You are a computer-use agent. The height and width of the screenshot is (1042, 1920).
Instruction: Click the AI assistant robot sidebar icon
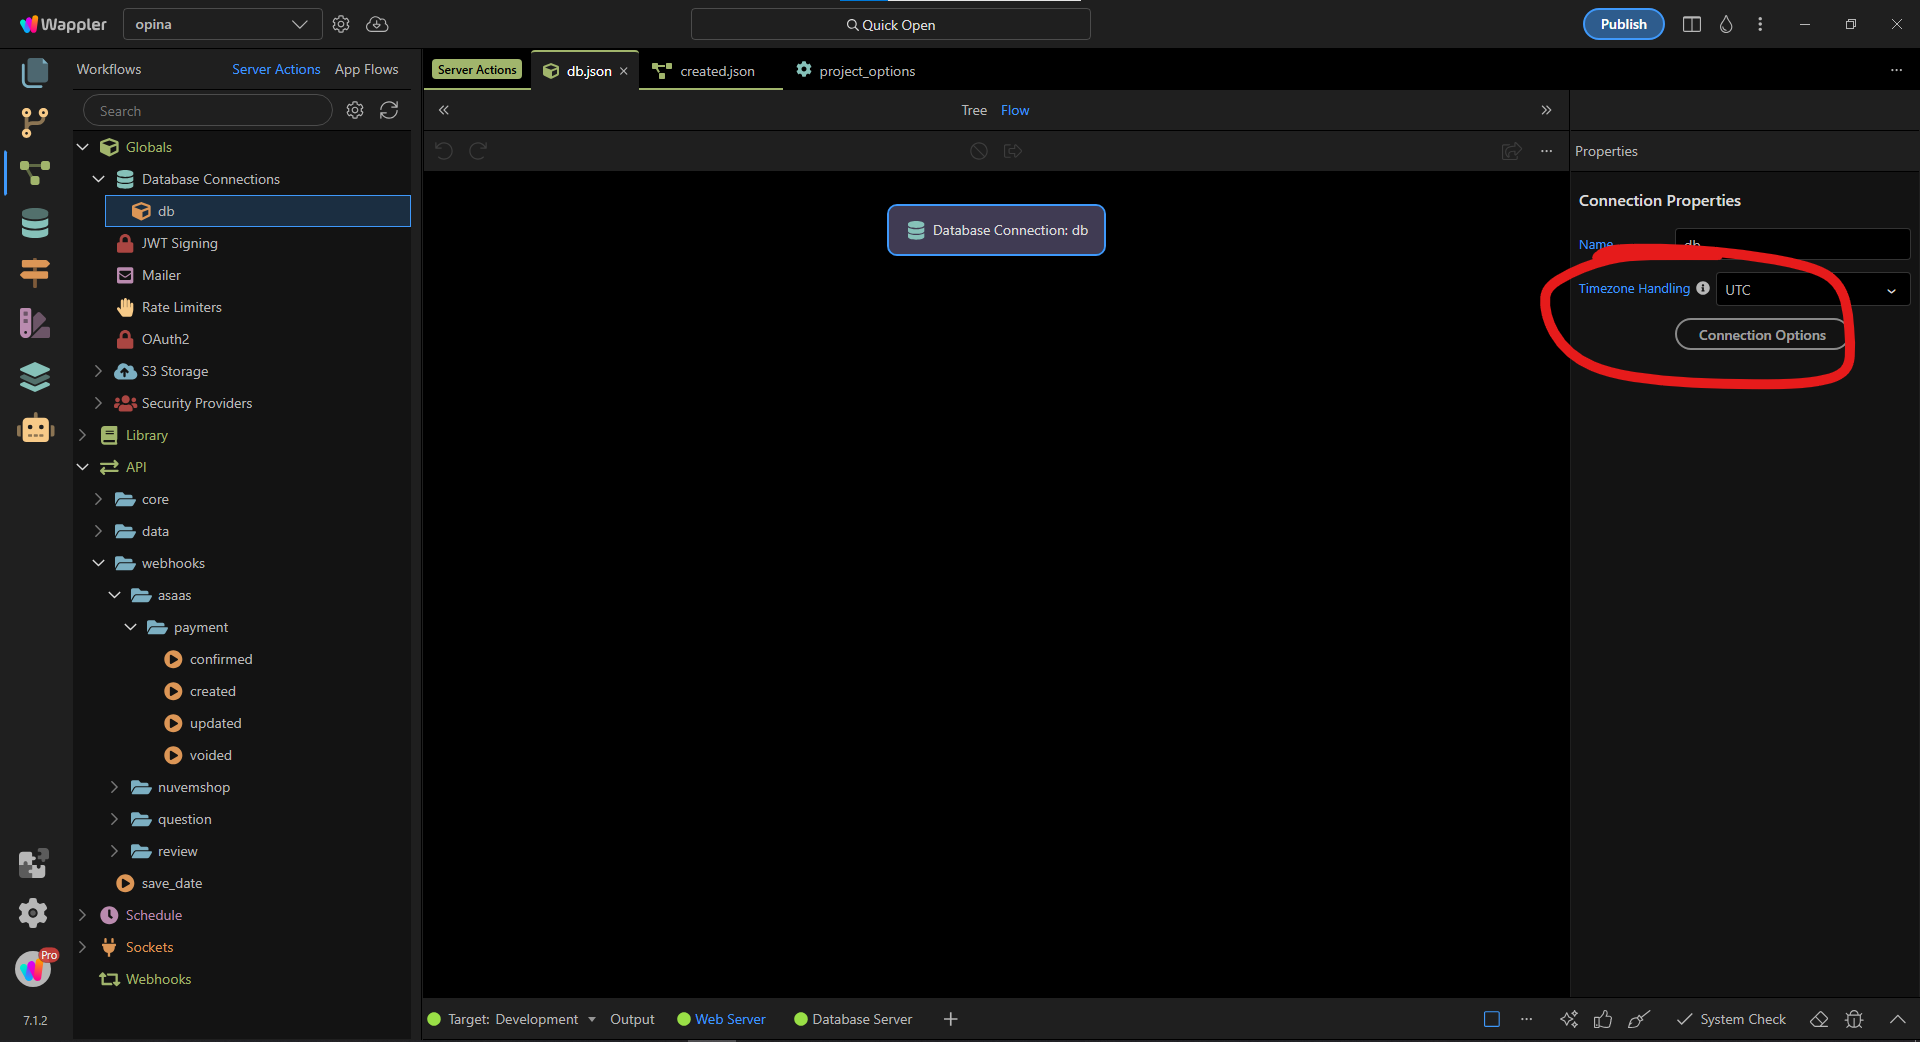click(x=35, y=429)
